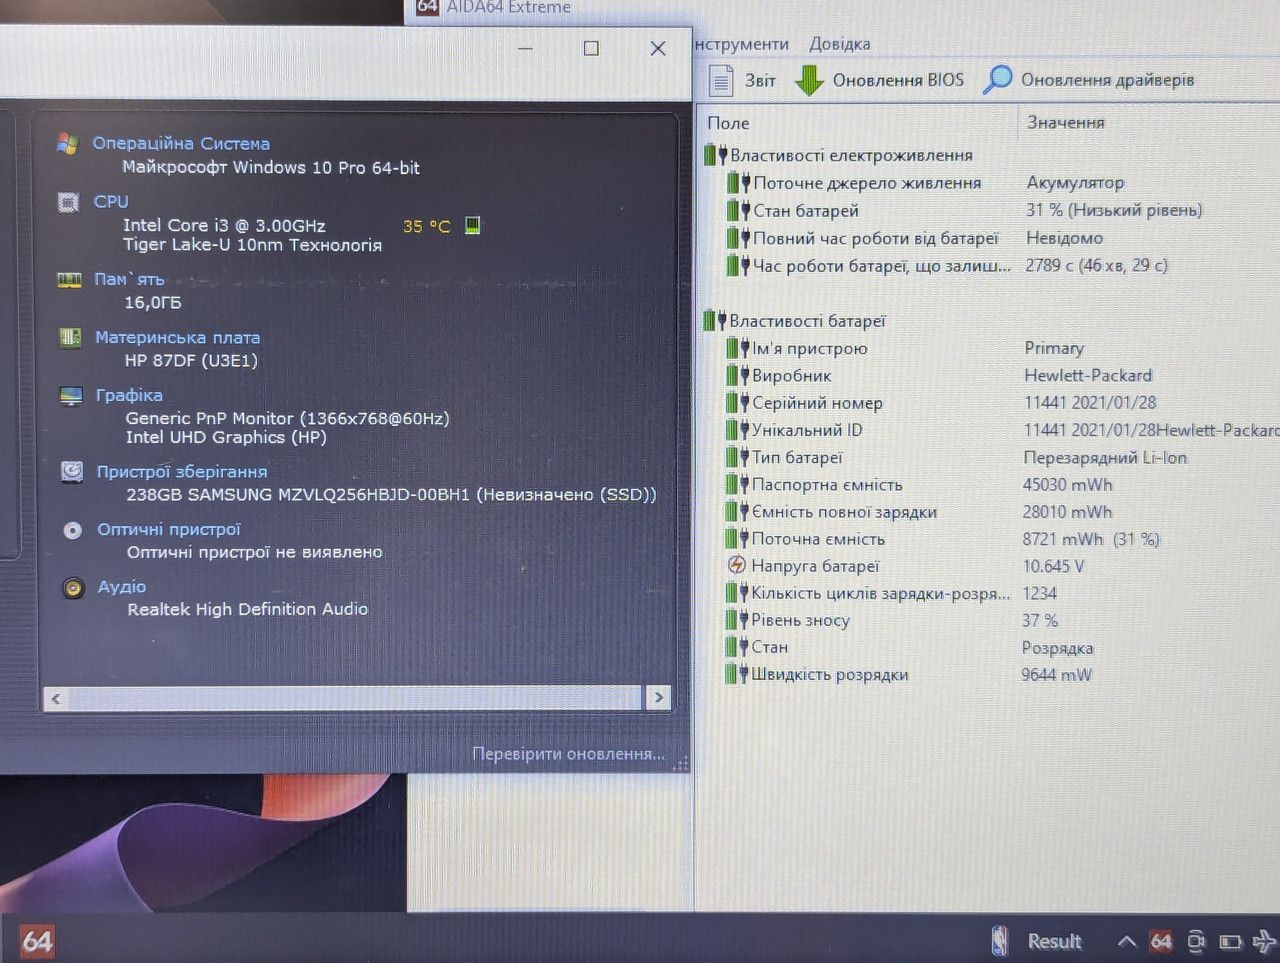Click the lightning icon beside Напруга батареї

coord(737,566)
